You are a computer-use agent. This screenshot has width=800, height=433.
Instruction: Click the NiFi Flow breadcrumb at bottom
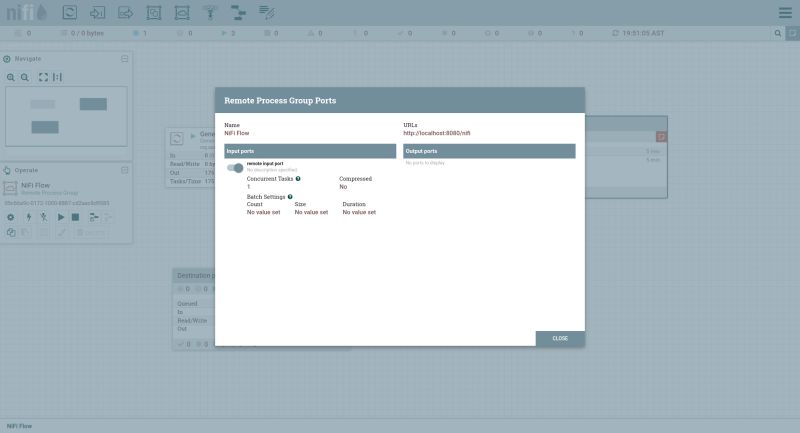19,426
